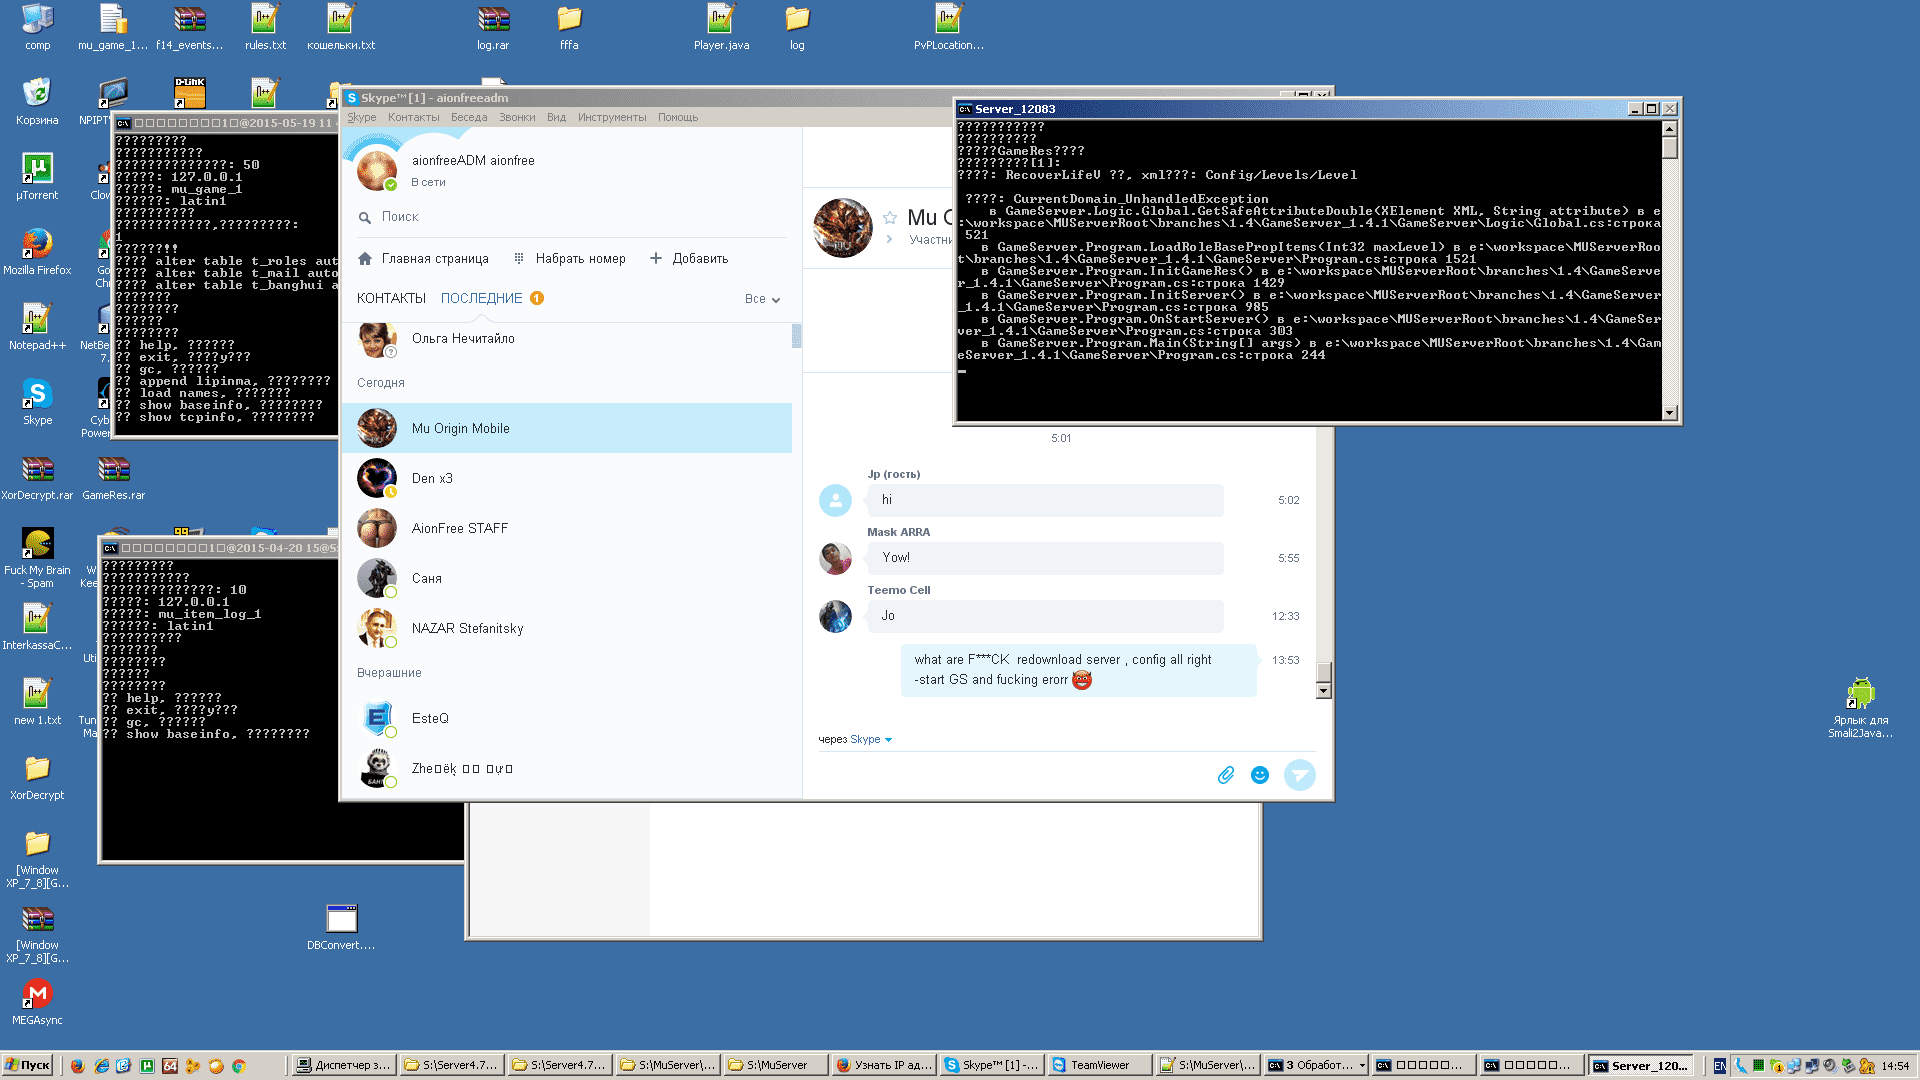Image resolution: width=1920 pixels, height=1080 pixels.
Task: Switch to the КОНТАКТЫ tab
Action: pyautogui.click(x=391, y=299)
